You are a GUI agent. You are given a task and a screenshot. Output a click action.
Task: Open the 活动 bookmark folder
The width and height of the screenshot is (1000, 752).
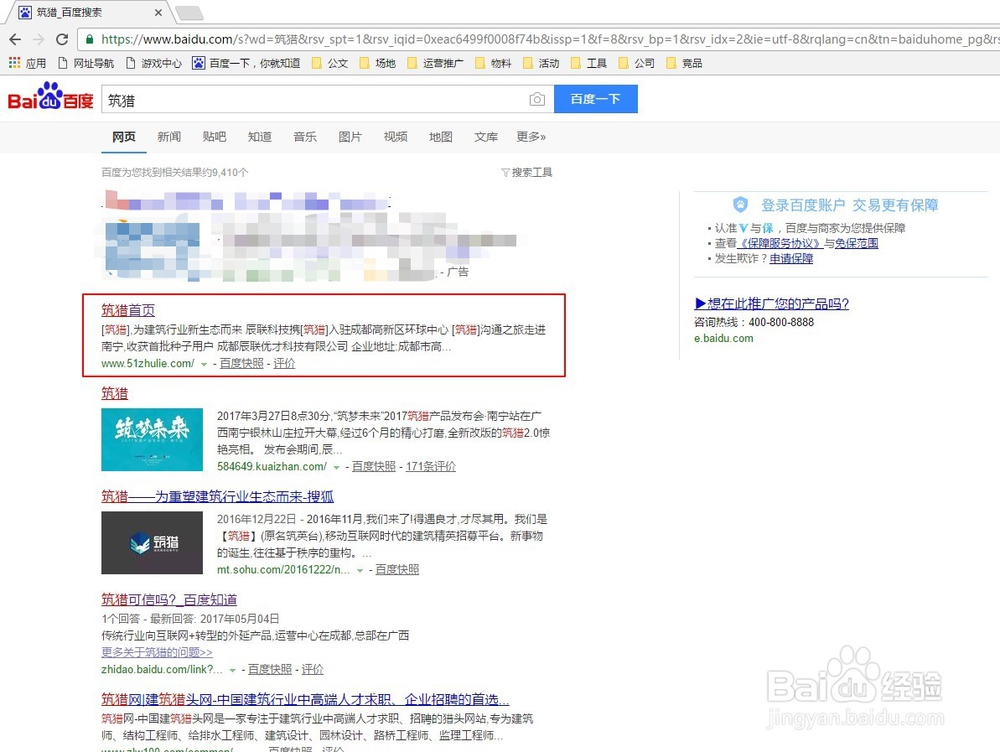coord(541,63)
